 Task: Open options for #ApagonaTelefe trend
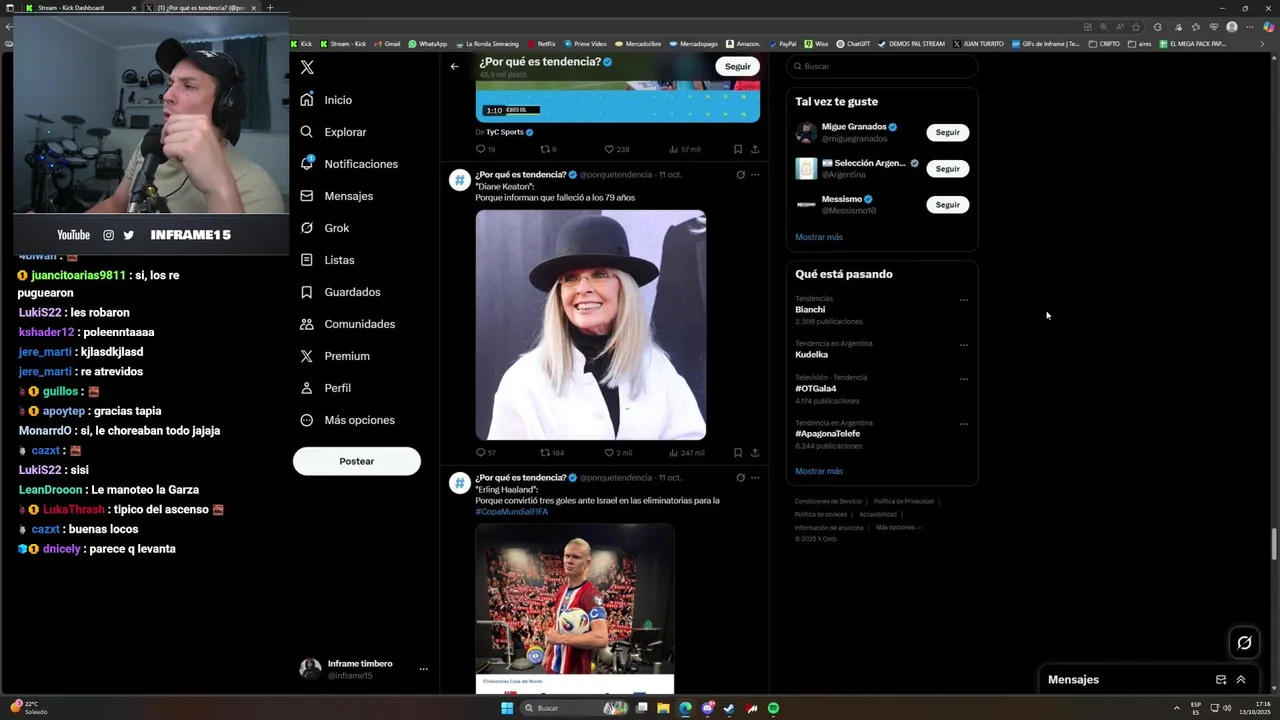pos(964,424)
